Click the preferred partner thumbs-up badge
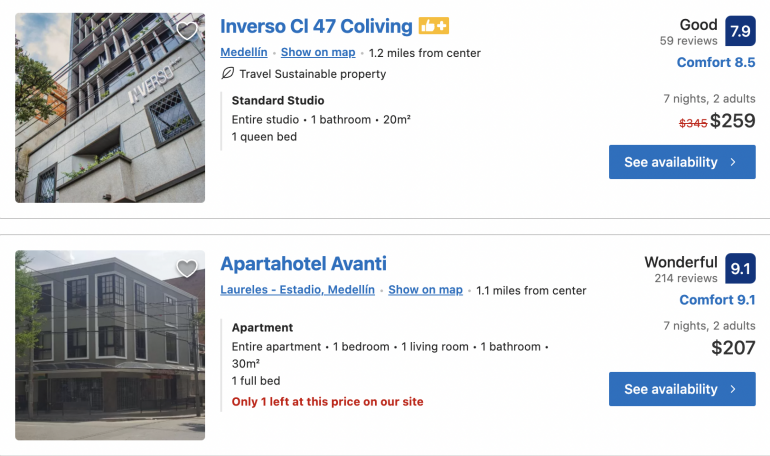Image resolution: width=770 pixels, height=456 pixels. pos(434,27)
